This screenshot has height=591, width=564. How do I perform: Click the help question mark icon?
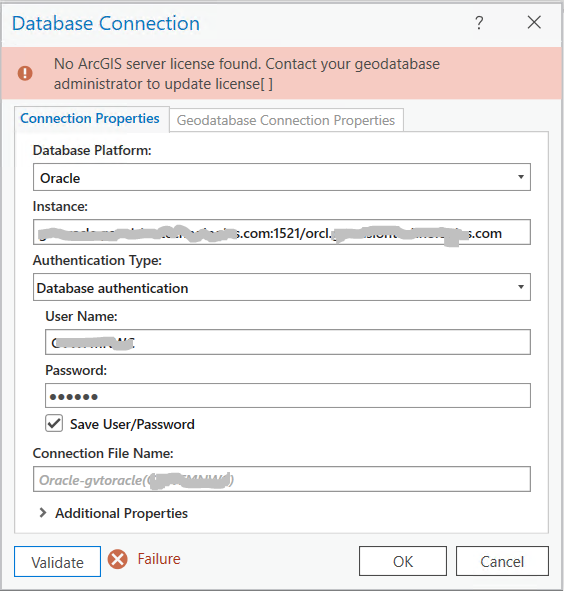(x=479, y=23)
